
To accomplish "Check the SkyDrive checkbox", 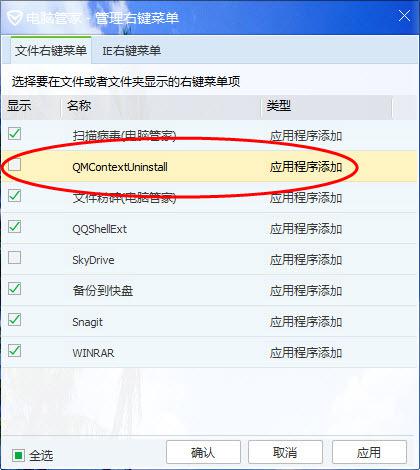I will [x=15, y=258].
